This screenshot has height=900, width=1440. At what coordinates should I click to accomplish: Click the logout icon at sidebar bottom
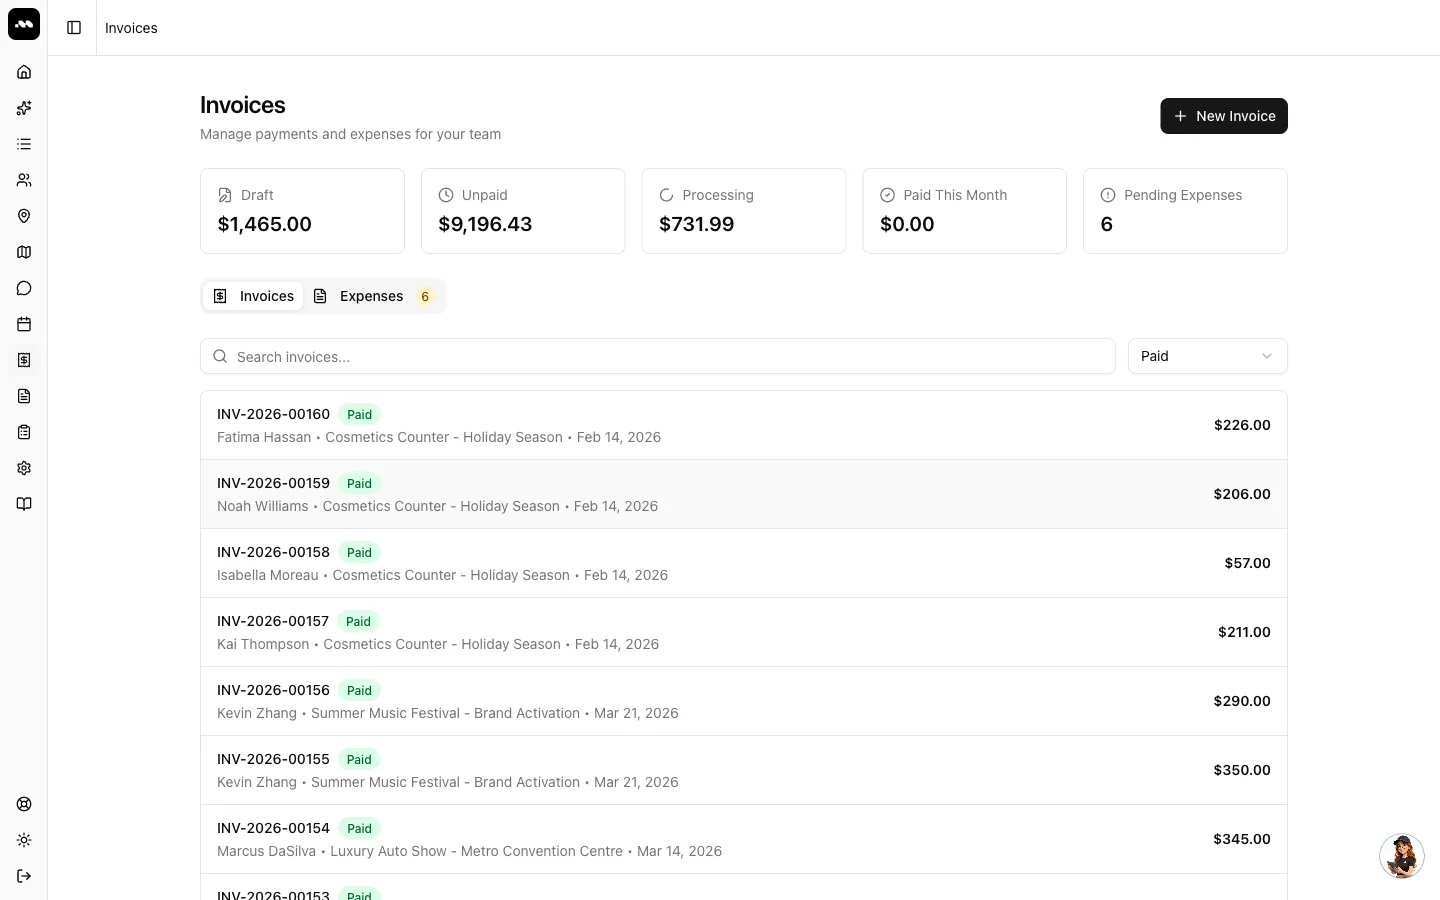(24, 876)
